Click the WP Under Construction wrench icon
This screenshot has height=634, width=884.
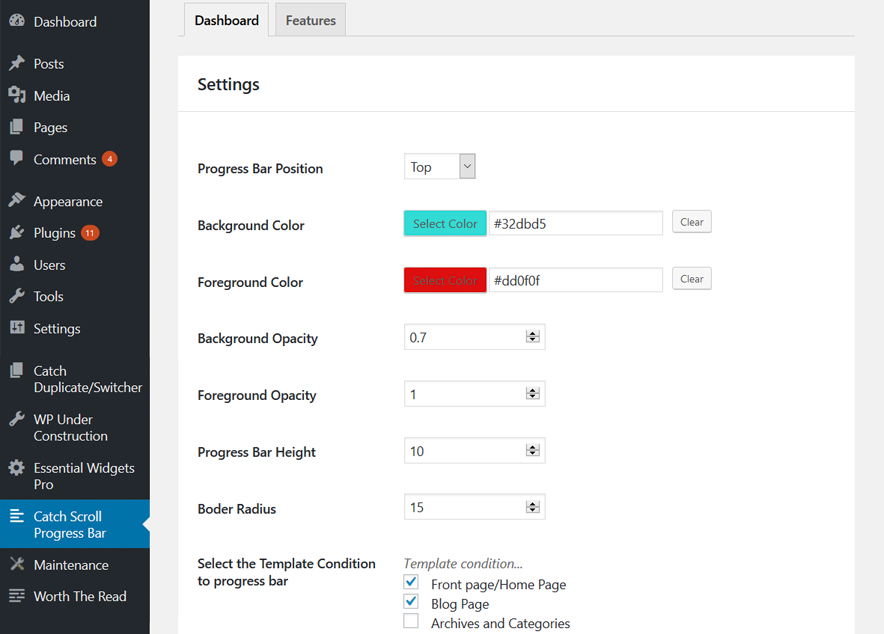(18, 419)
